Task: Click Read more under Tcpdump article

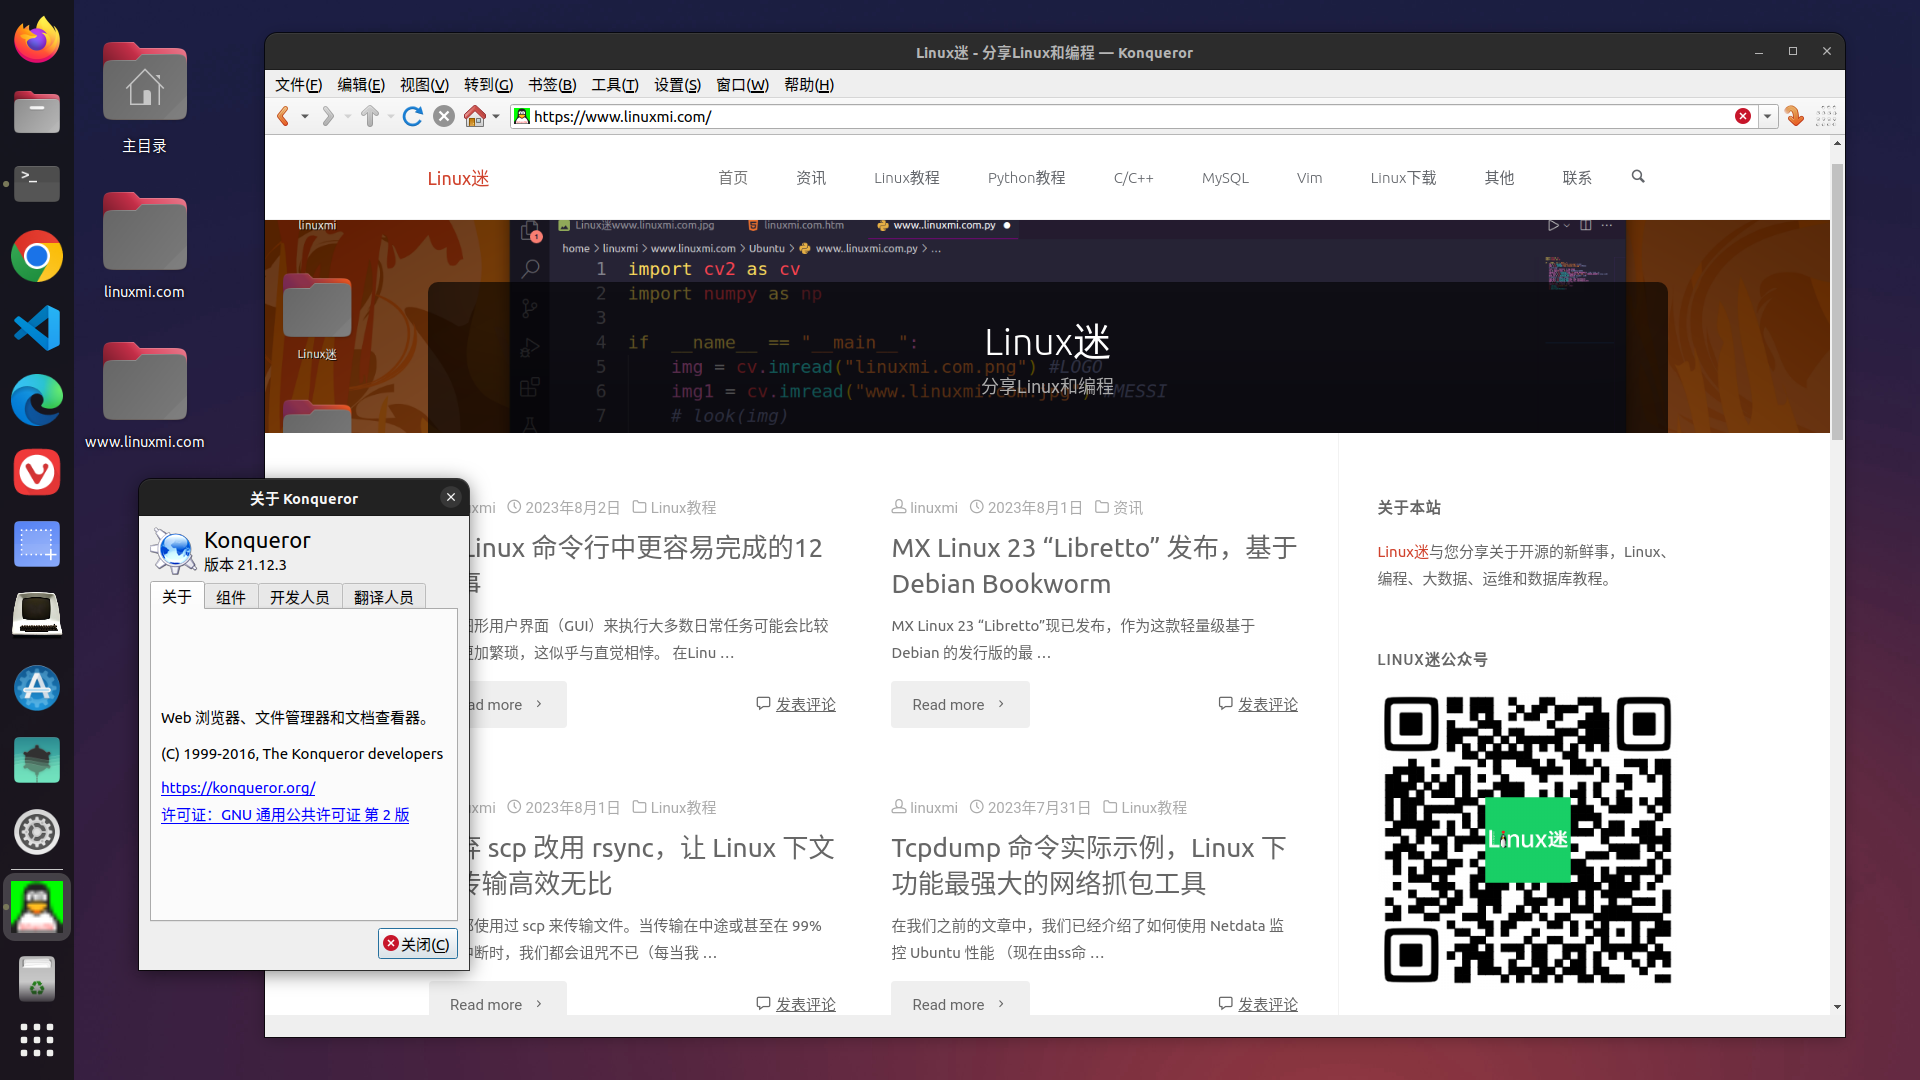Action: coord(960,1000)
